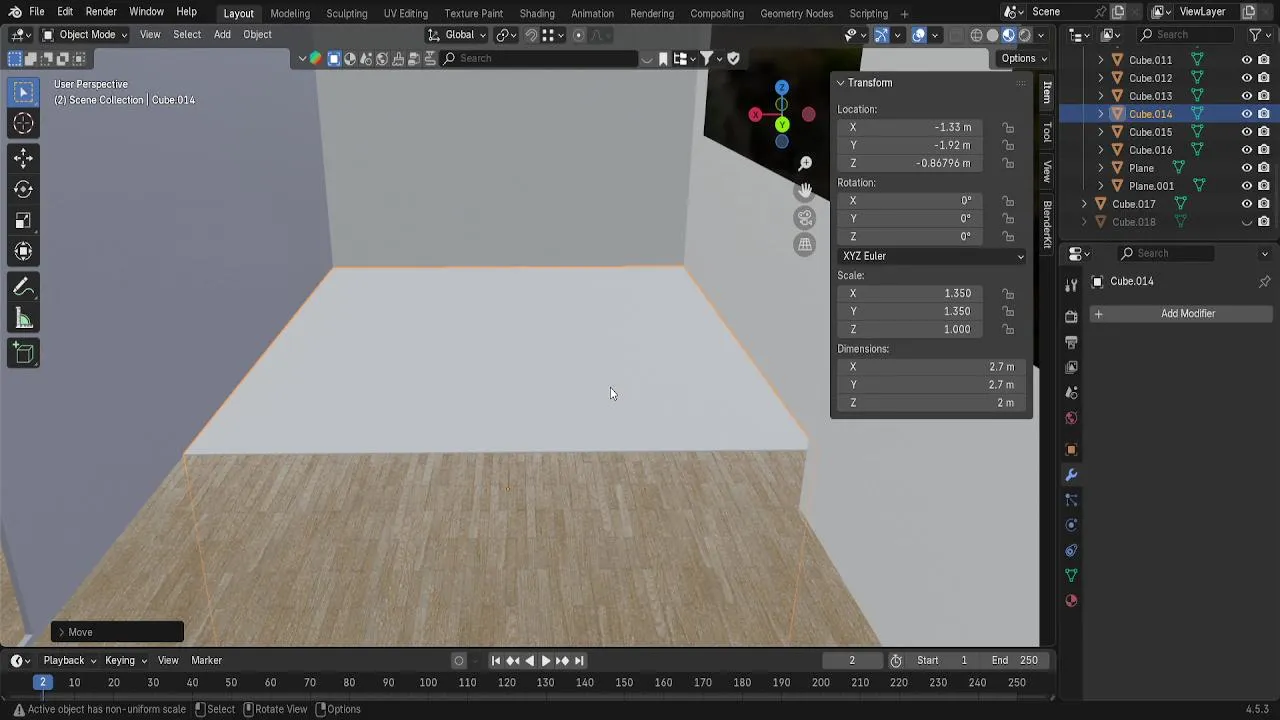
Task: Select the Measure tool
Action: [23, 320]
